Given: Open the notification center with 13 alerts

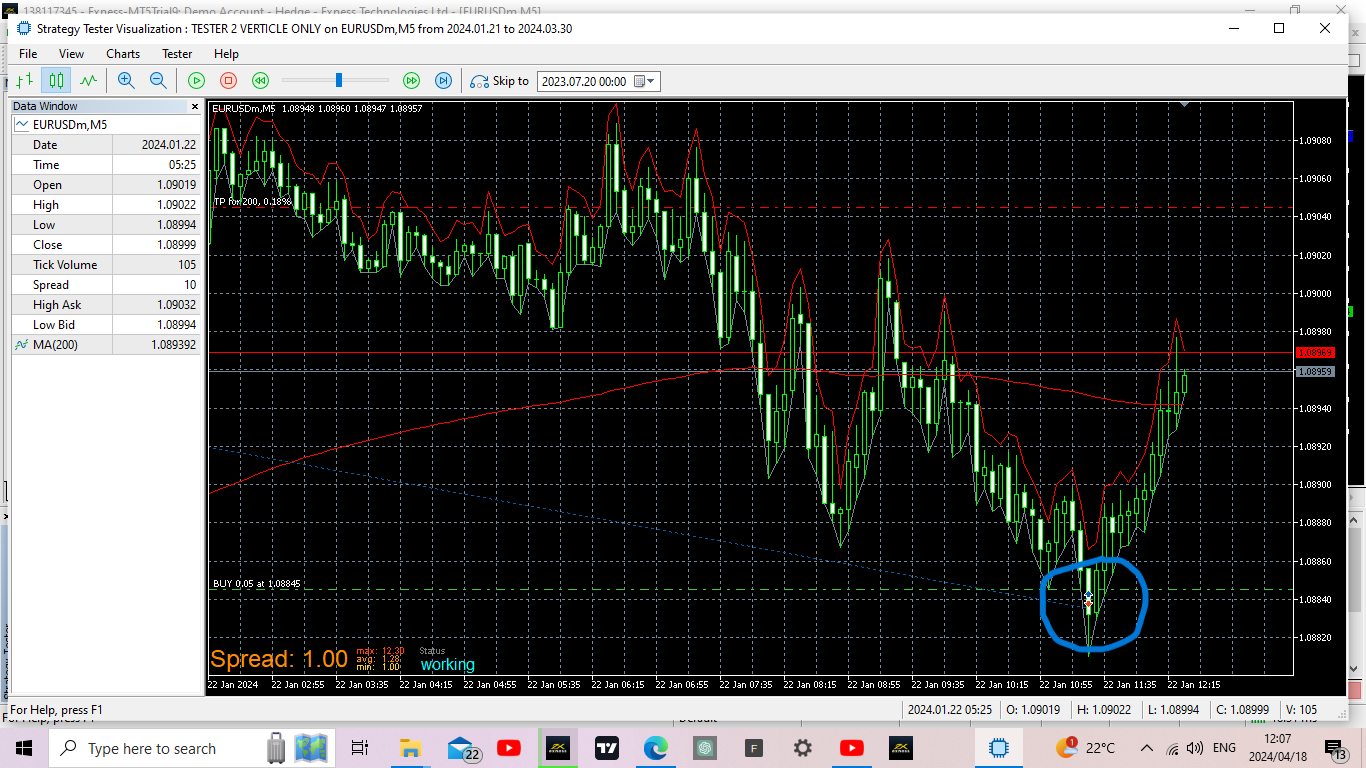Looking at the screenshot, I should point(1334,748).
